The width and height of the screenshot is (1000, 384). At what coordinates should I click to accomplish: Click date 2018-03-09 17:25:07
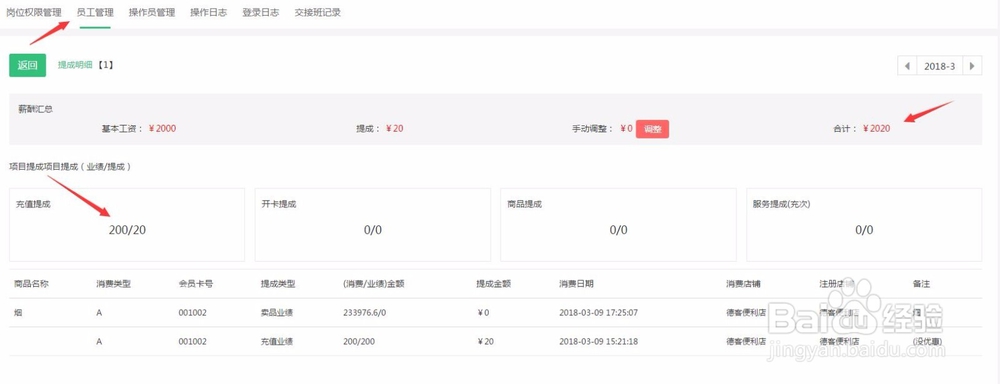pos(599,313)
